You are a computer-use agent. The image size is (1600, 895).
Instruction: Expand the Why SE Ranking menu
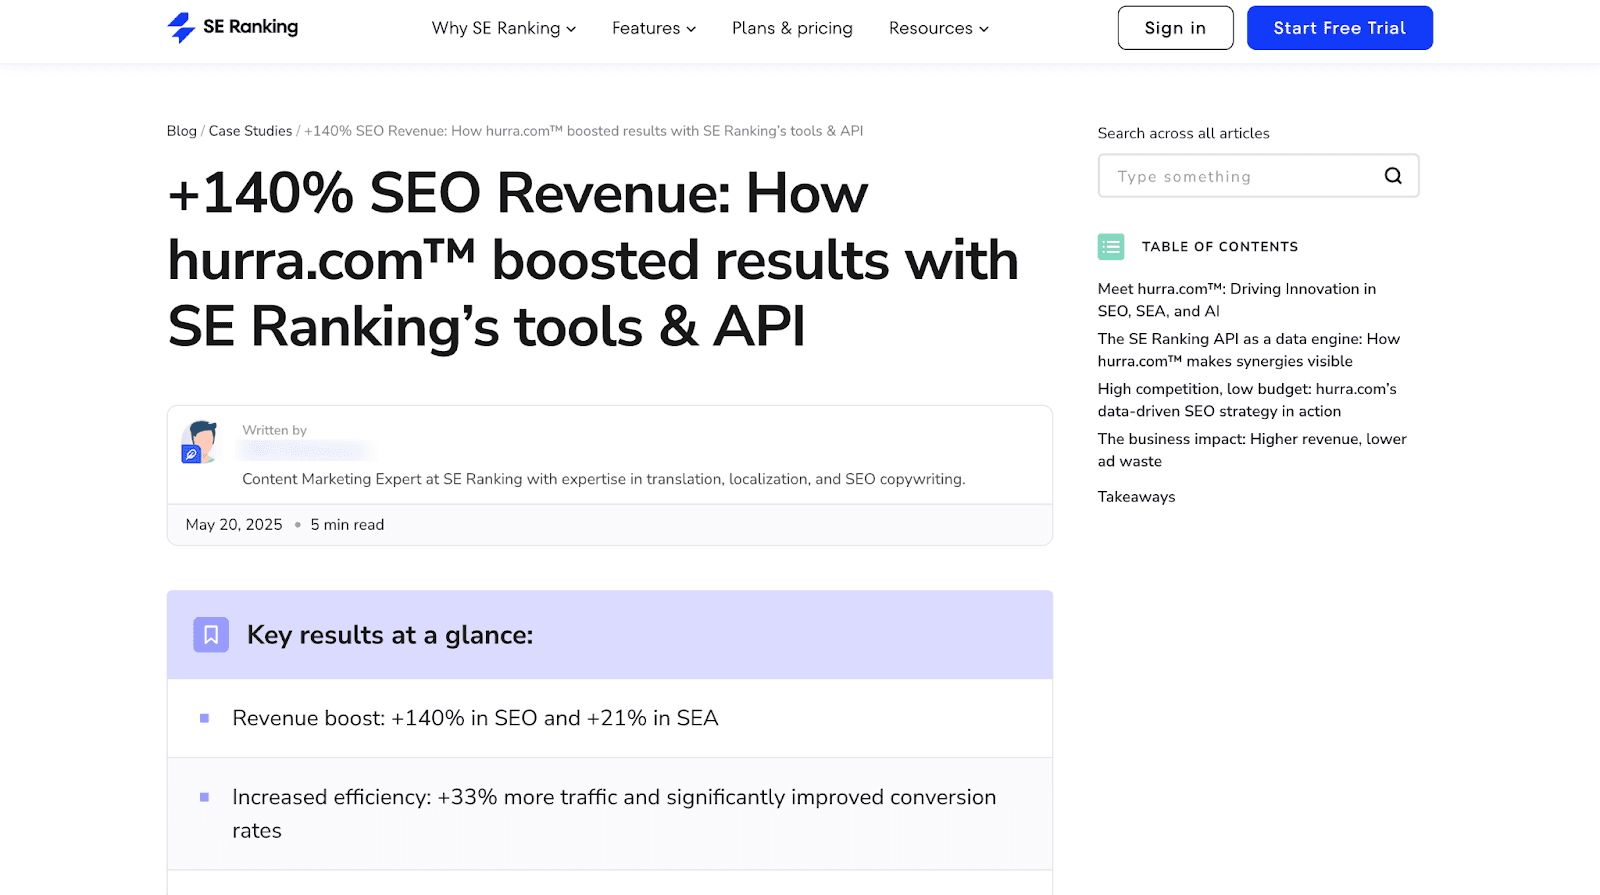coord(504,28)
